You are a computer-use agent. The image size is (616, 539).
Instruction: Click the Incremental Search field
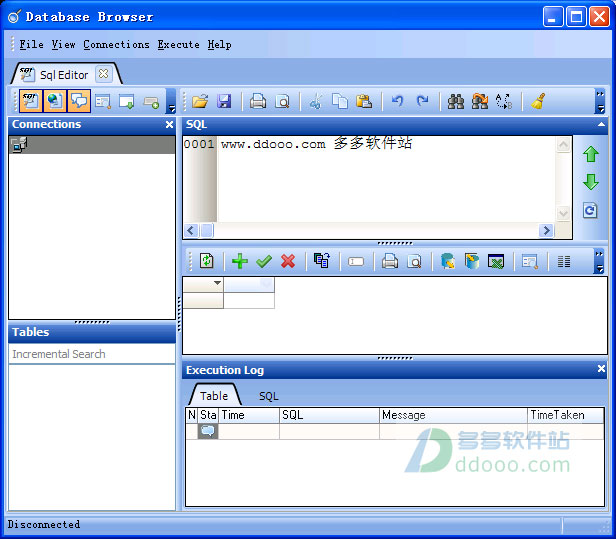(92, 354)
